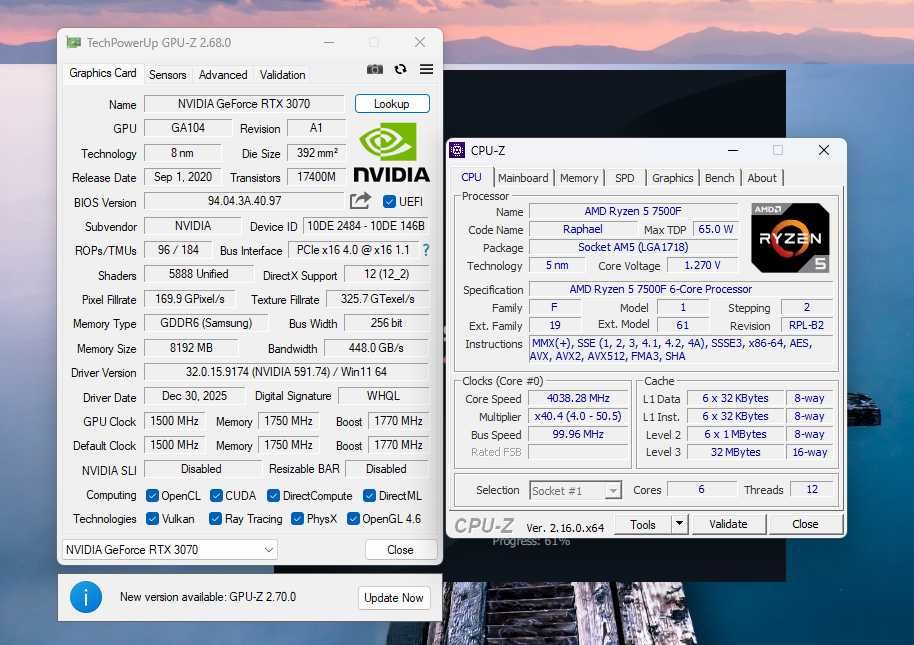Open the Memory tab in CPU-Z
The image size is (914, 645).
point(579,178)
